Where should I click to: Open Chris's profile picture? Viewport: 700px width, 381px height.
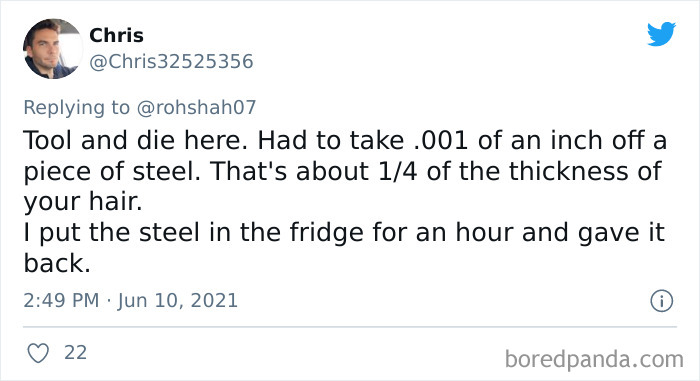(53, 49)
